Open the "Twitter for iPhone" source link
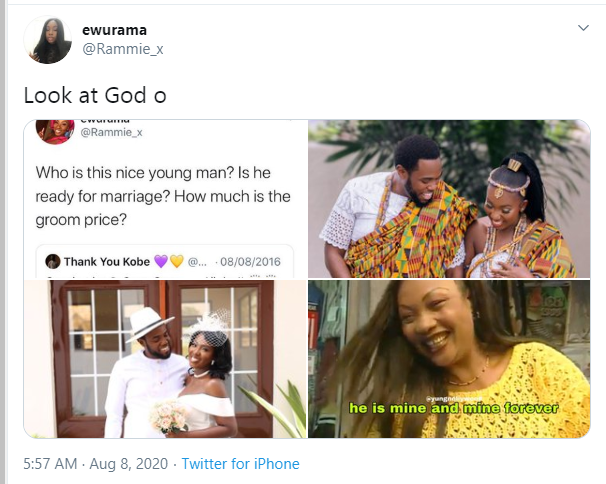Image resolution: width=606 pixels, height=484 pixels. coord(240,464)
